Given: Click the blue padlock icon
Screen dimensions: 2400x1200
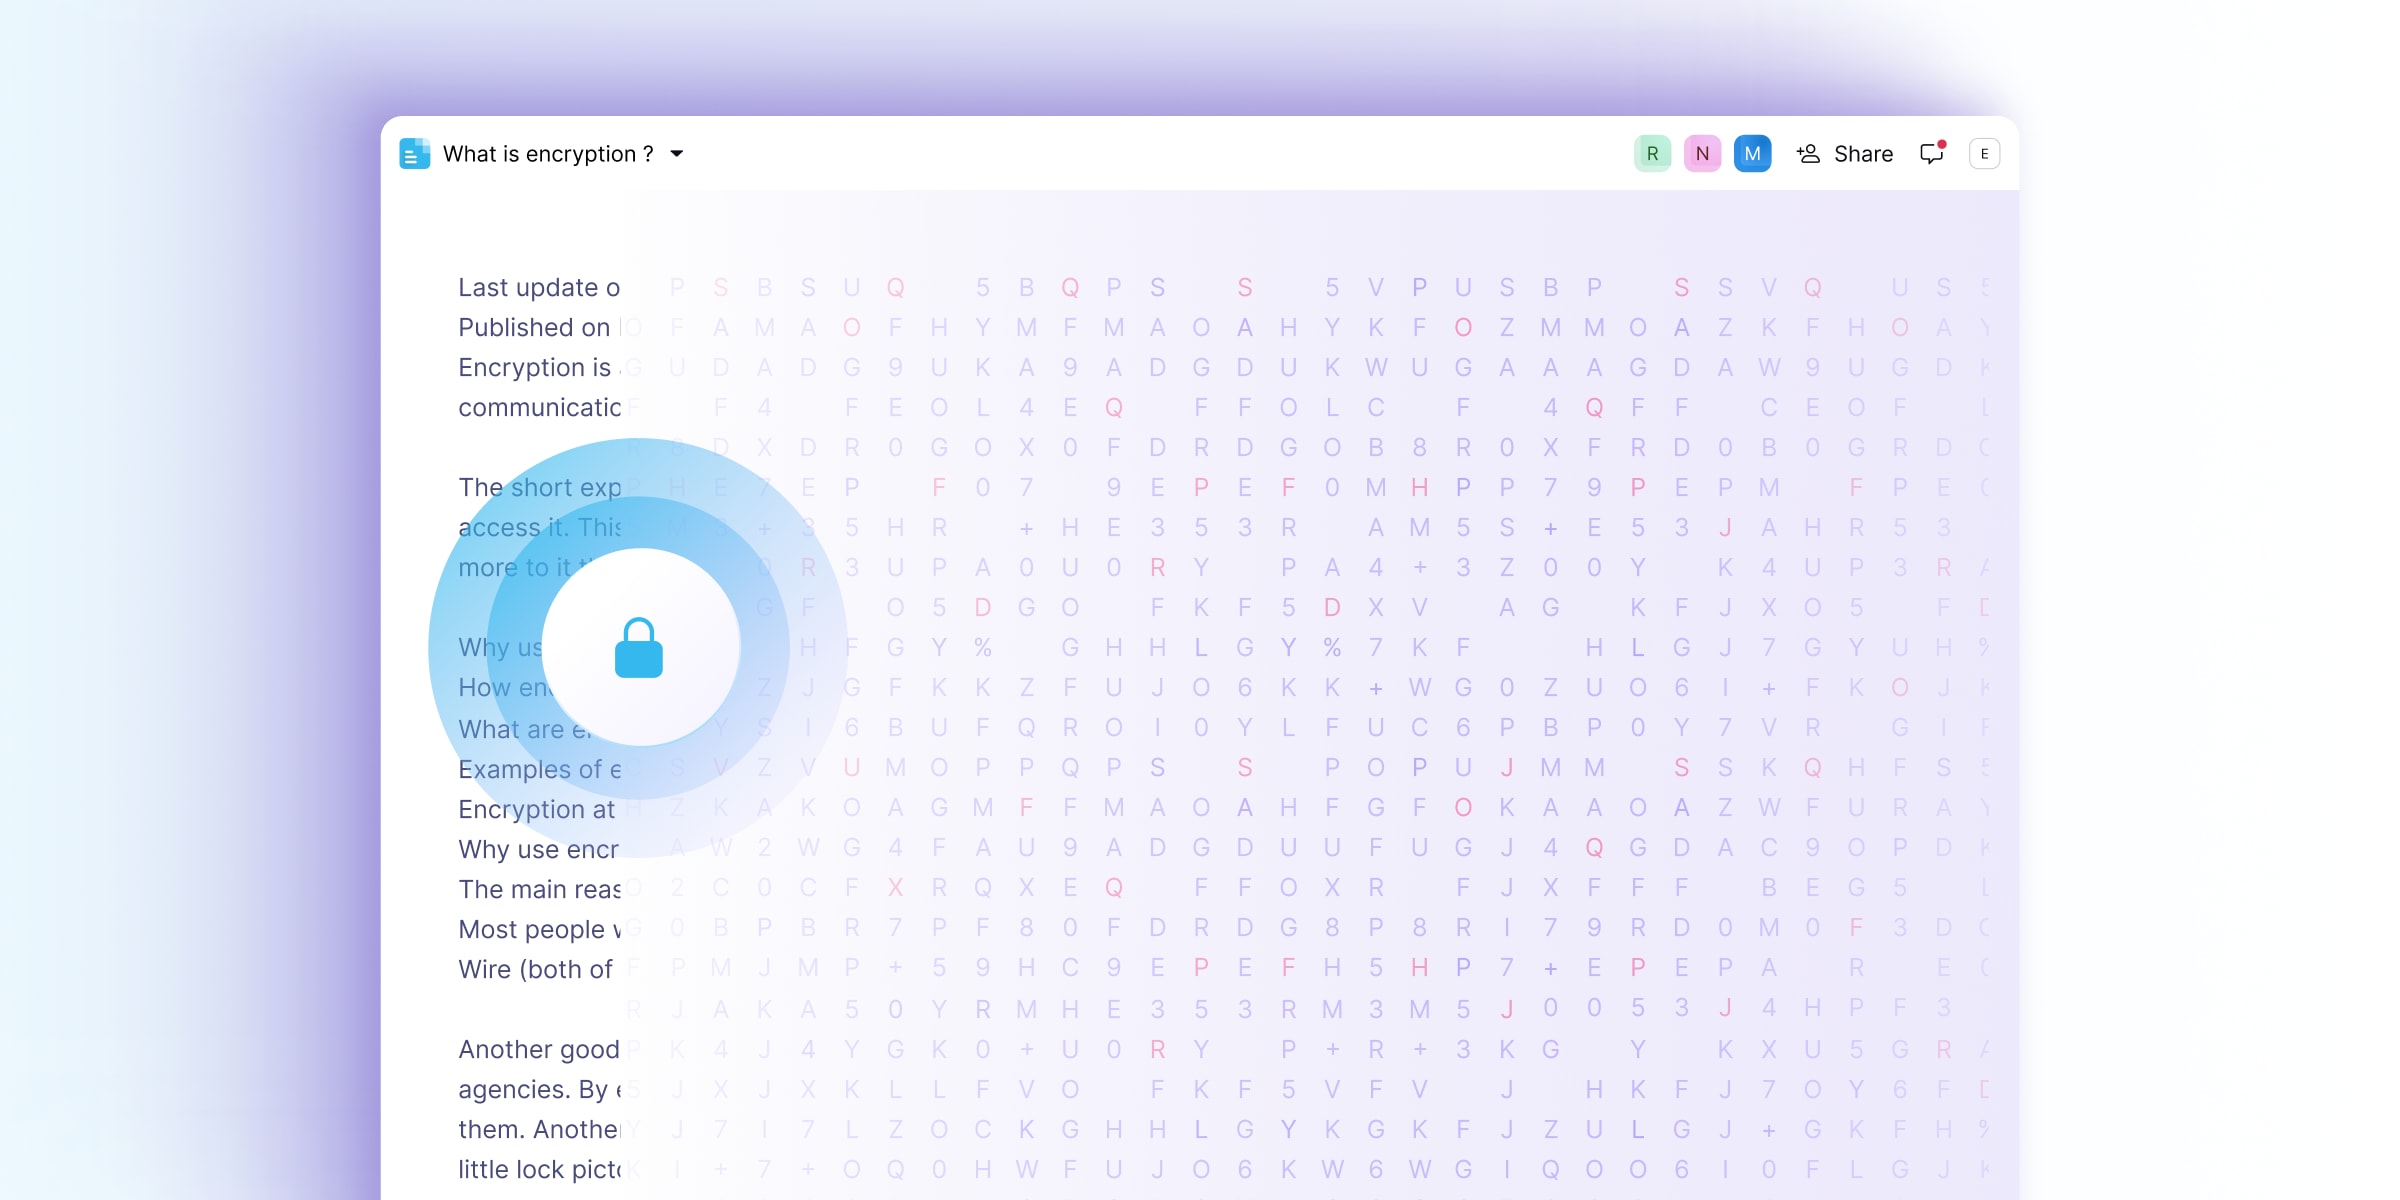Looking at the screenshot, I should coord(639,648).
